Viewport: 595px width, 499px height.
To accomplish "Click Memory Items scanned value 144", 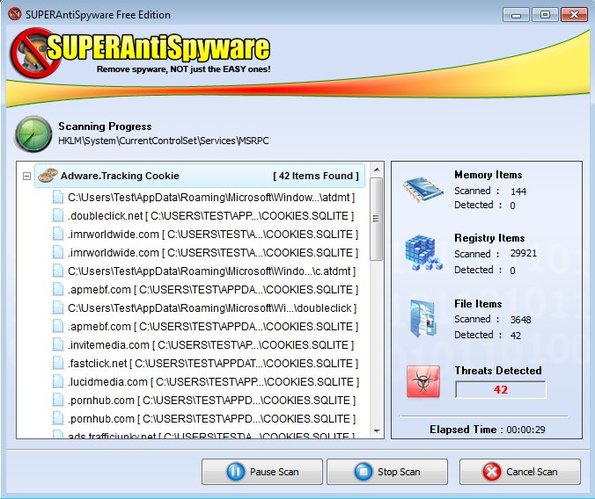I will pyautogui.click(x=518, y=191).
